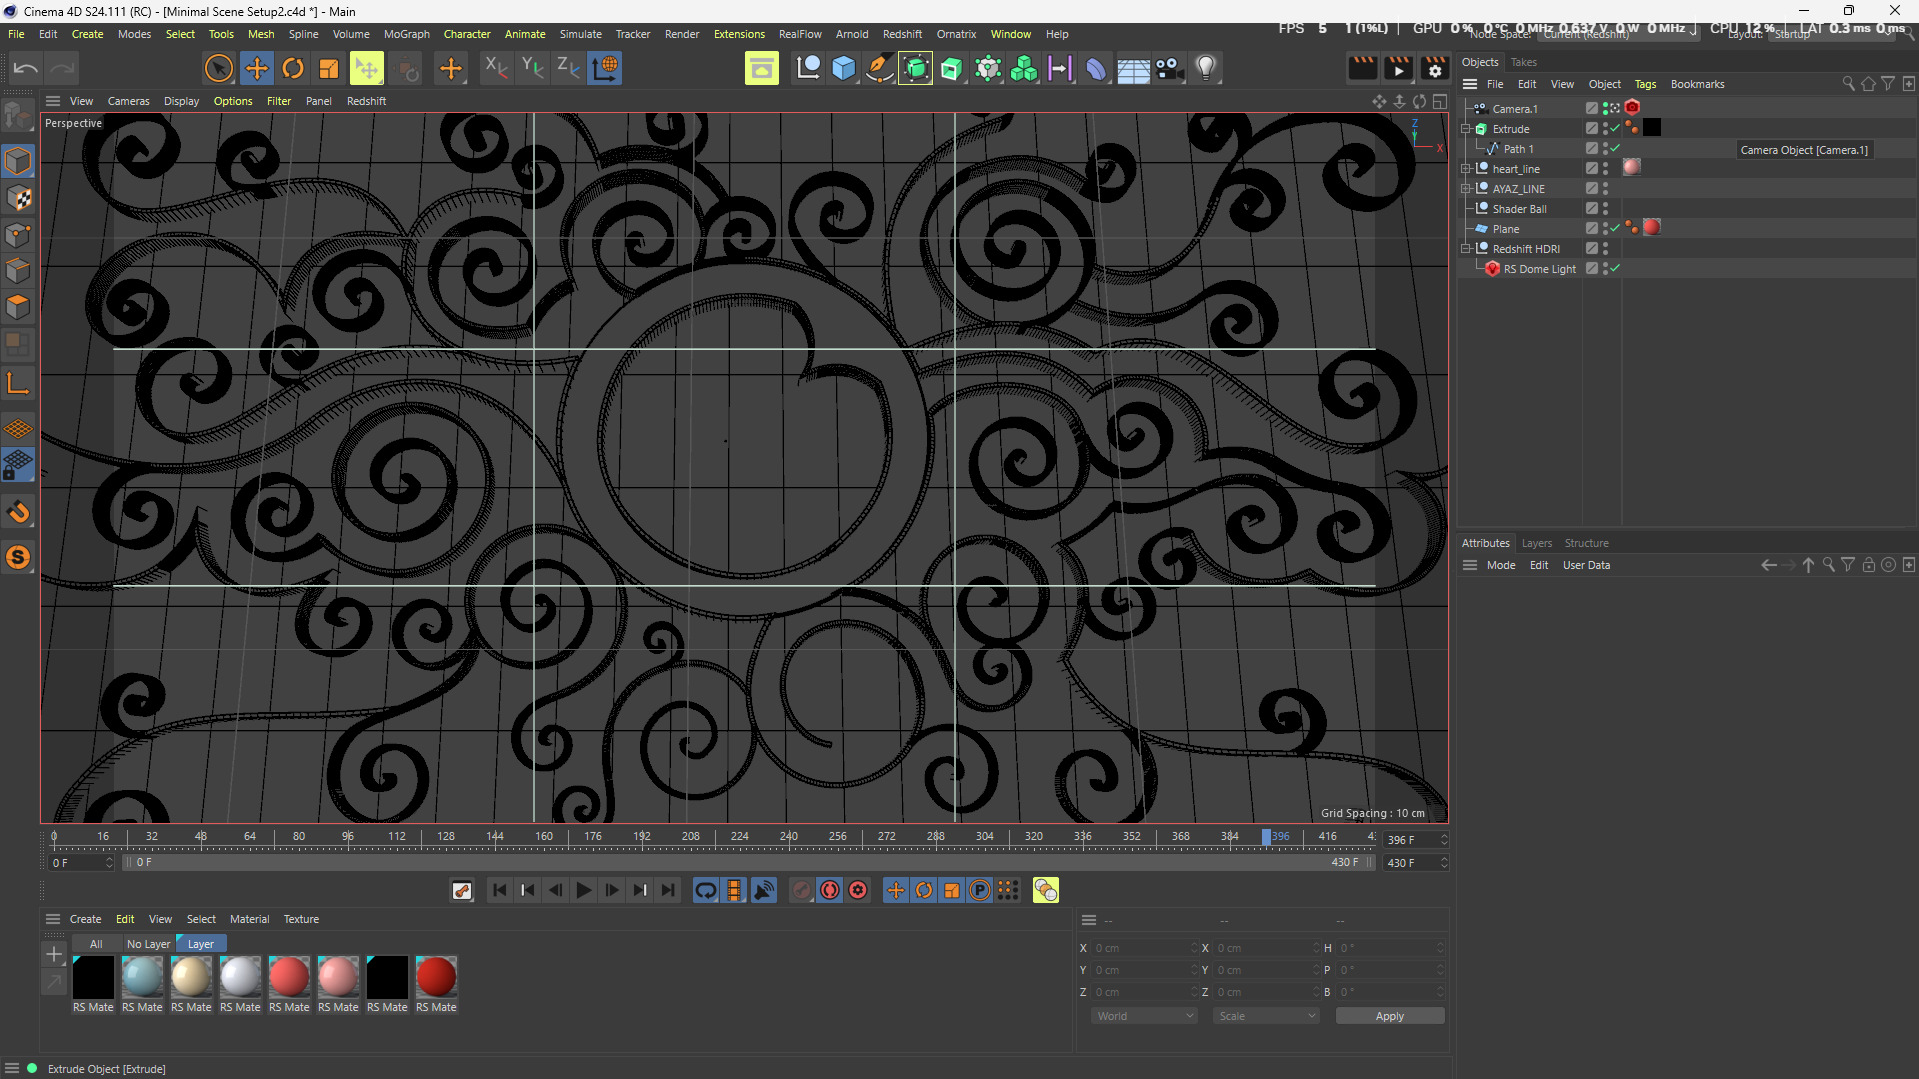Expand the heart_line object tree
The width and height of the screenshot is (1919, 1079).
pyautogui.click(x=1466, y=169)
